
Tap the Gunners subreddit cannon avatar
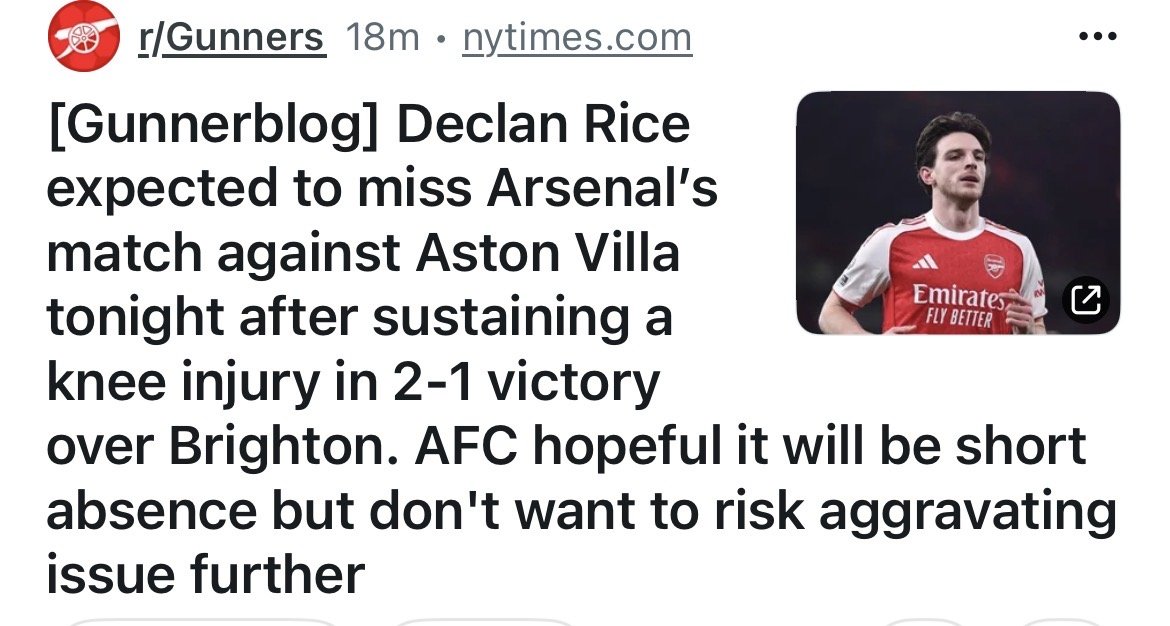coord(82,37)
